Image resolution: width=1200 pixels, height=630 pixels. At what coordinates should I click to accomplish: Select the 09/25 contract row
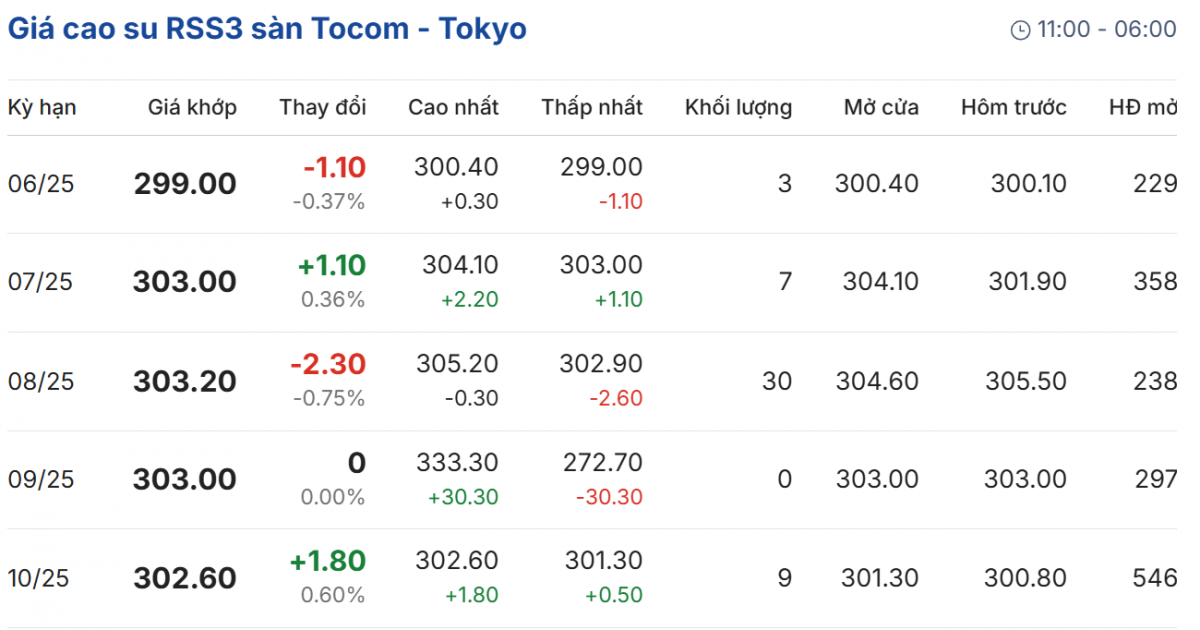(41, 479)
